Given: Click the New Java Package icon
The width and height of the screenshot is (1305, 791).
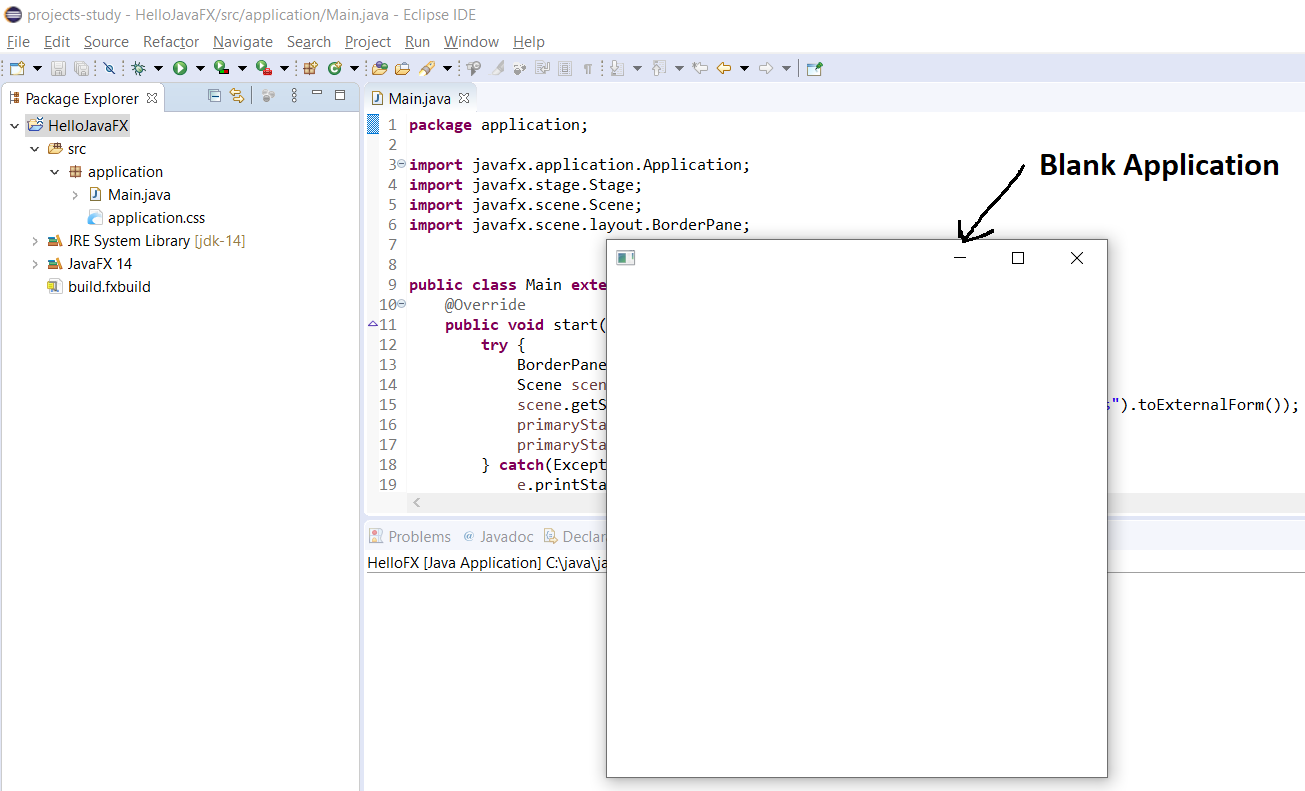Looking at the screenshot, I should tap(310, 68).
